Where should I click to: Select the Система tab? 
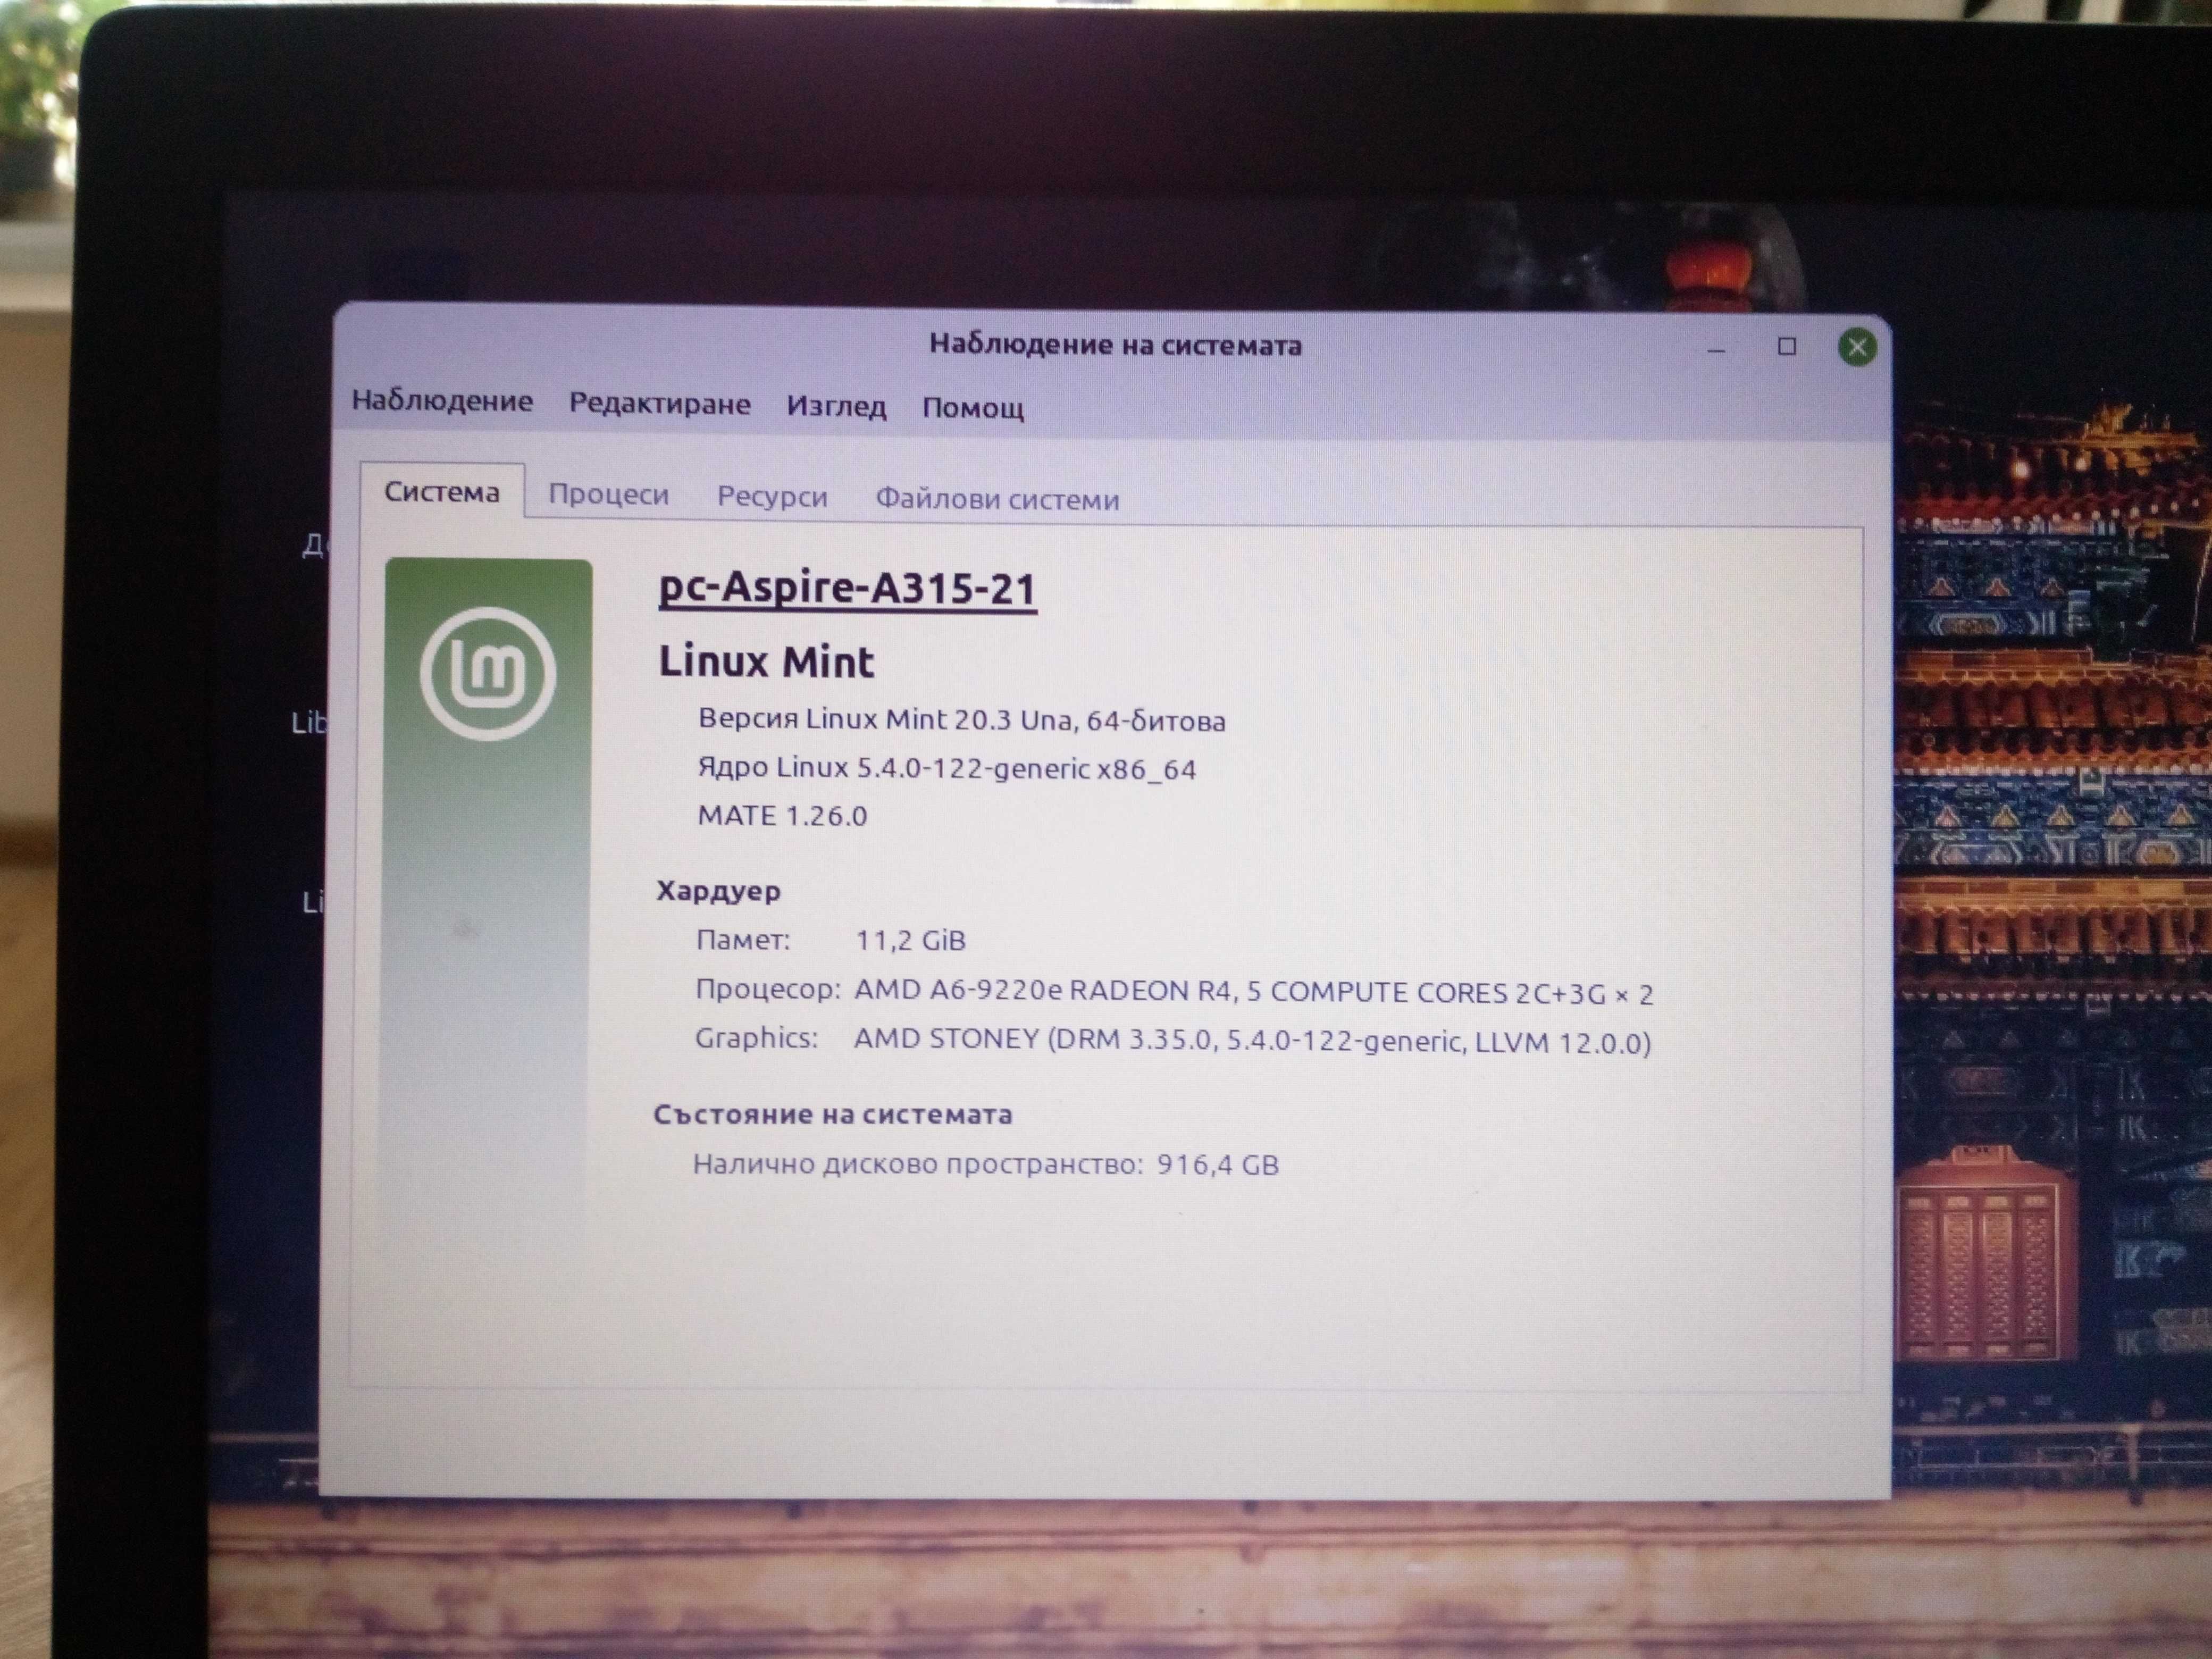442,492
